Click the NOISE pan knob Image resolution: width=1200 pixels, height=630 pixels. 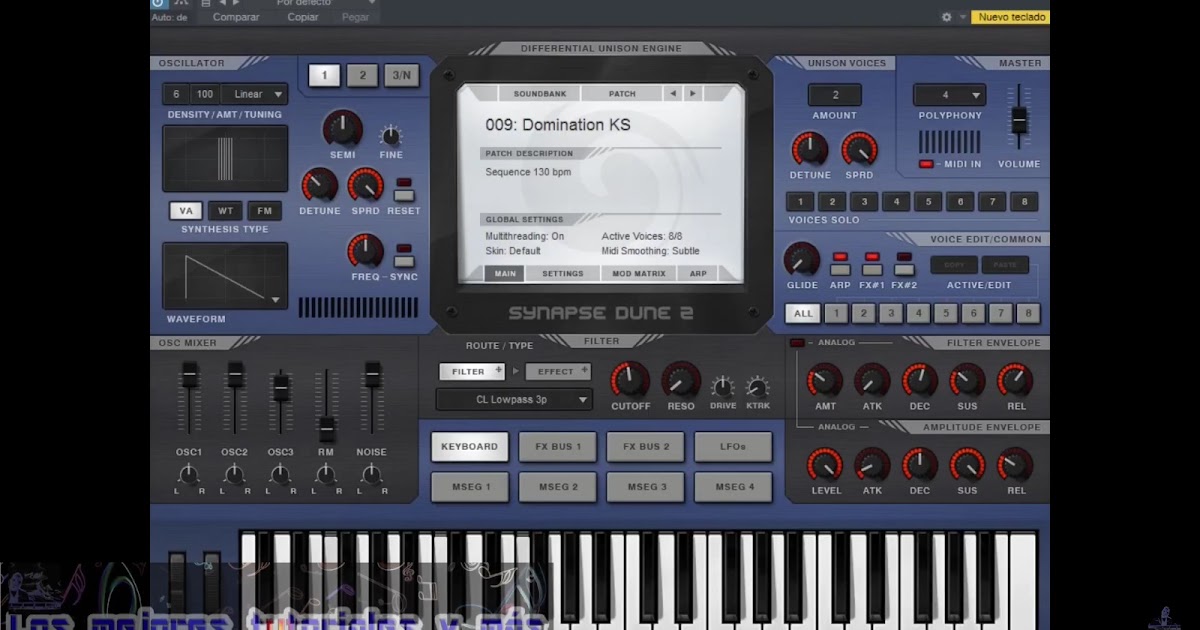click(372, 474)
